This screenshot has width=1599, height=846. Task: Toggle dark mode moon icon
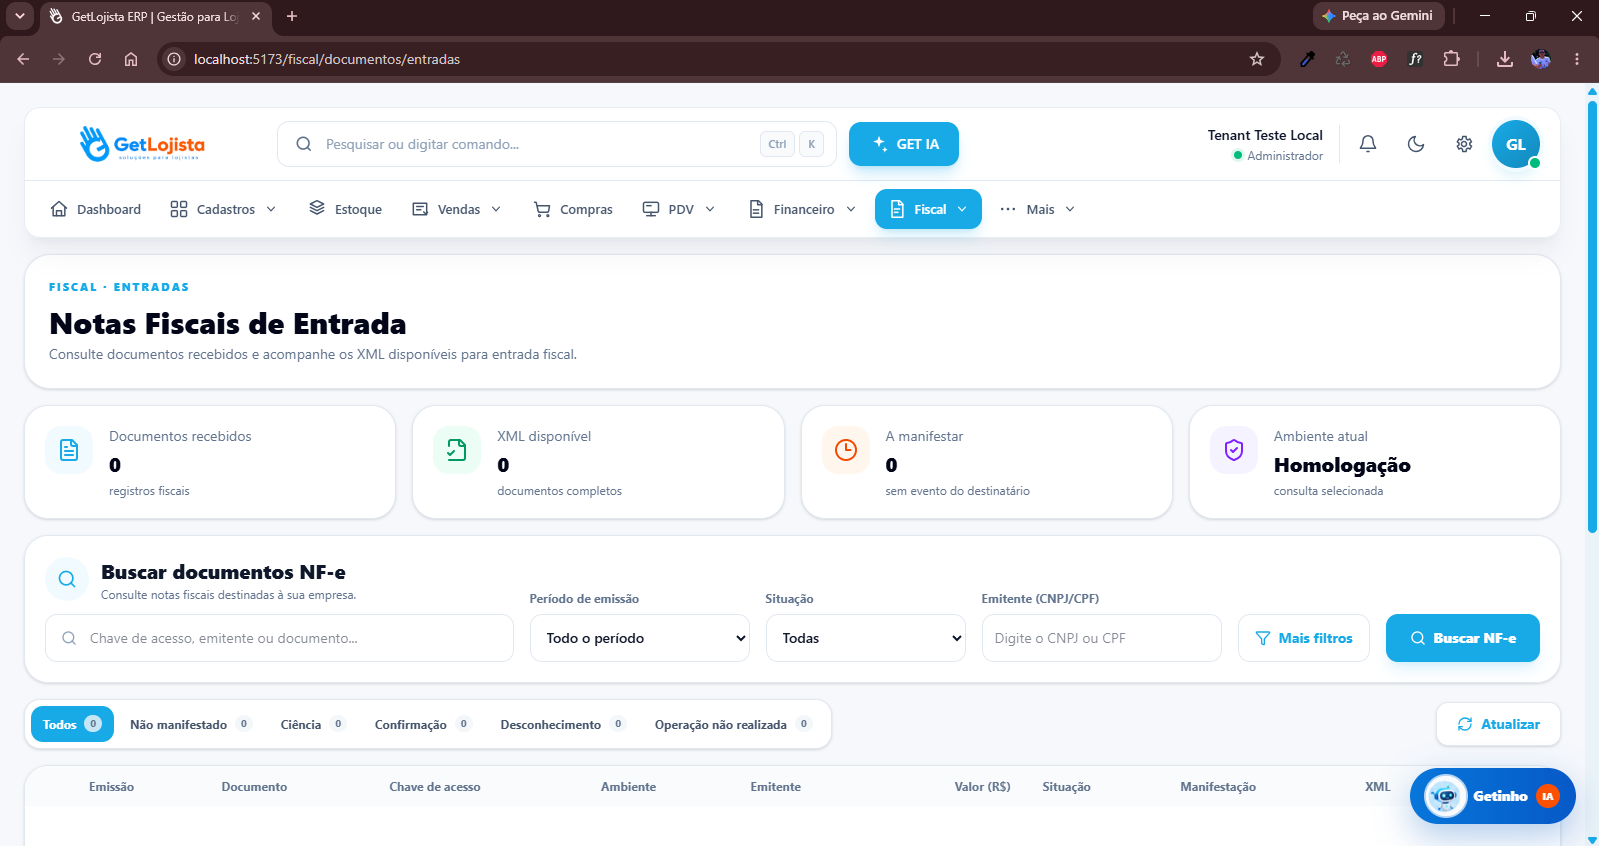[1416, 144]
